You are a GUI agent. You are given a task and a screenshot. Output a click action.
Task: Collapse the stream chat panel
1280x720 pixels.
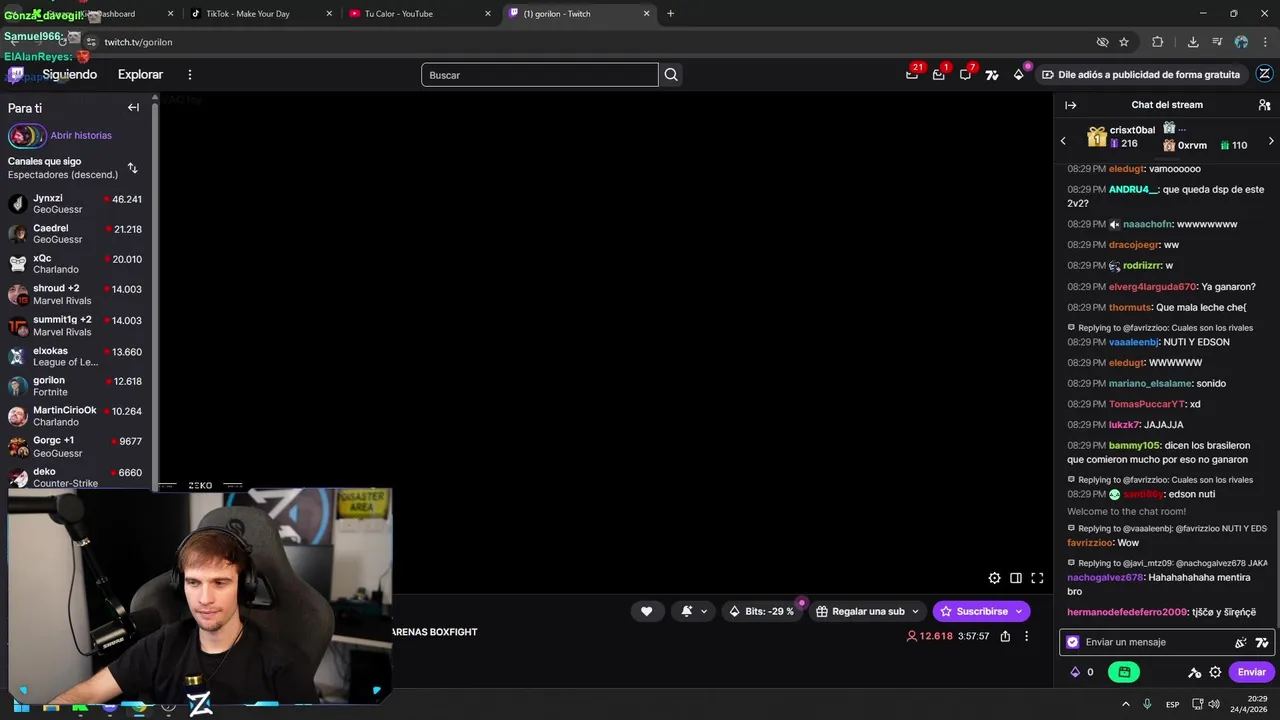(1071, 105)
